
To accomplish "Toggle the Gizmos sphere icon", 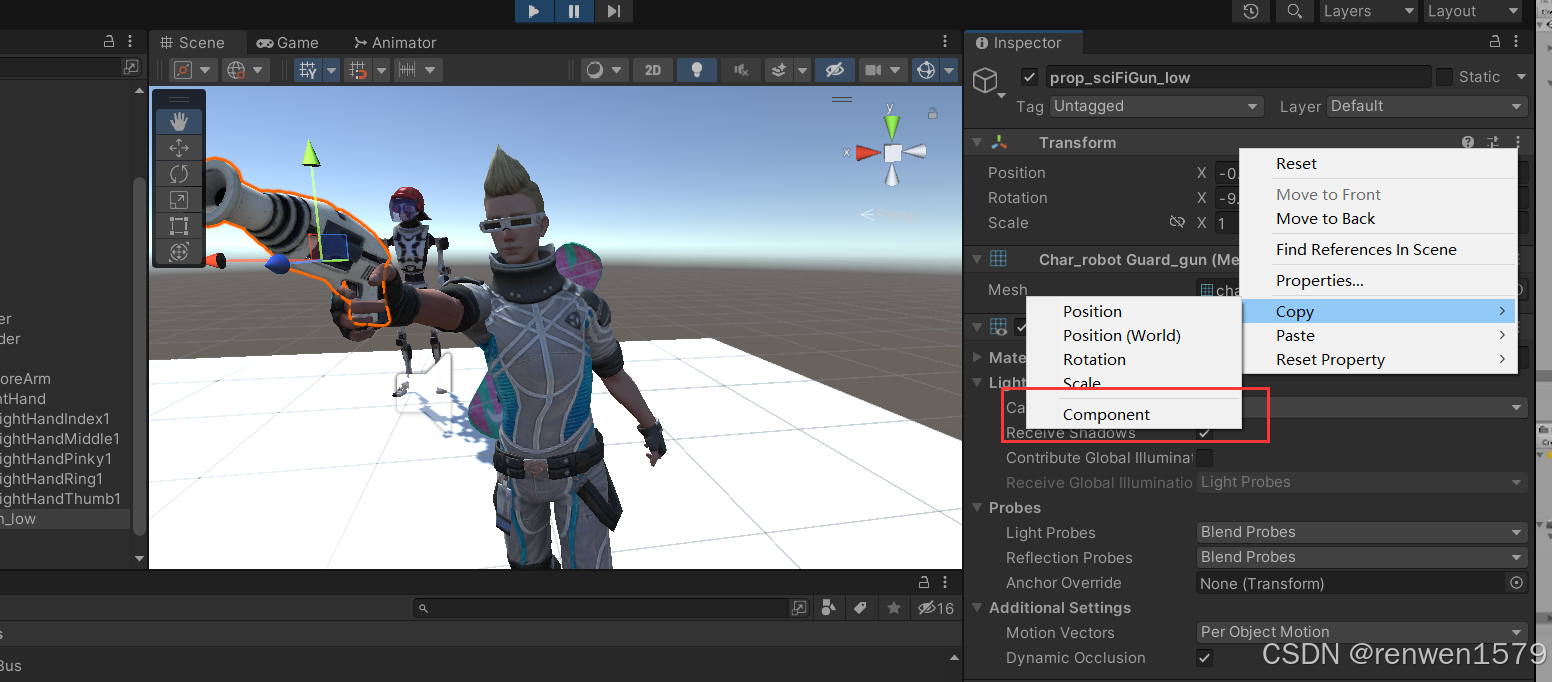I will (926, 70).
